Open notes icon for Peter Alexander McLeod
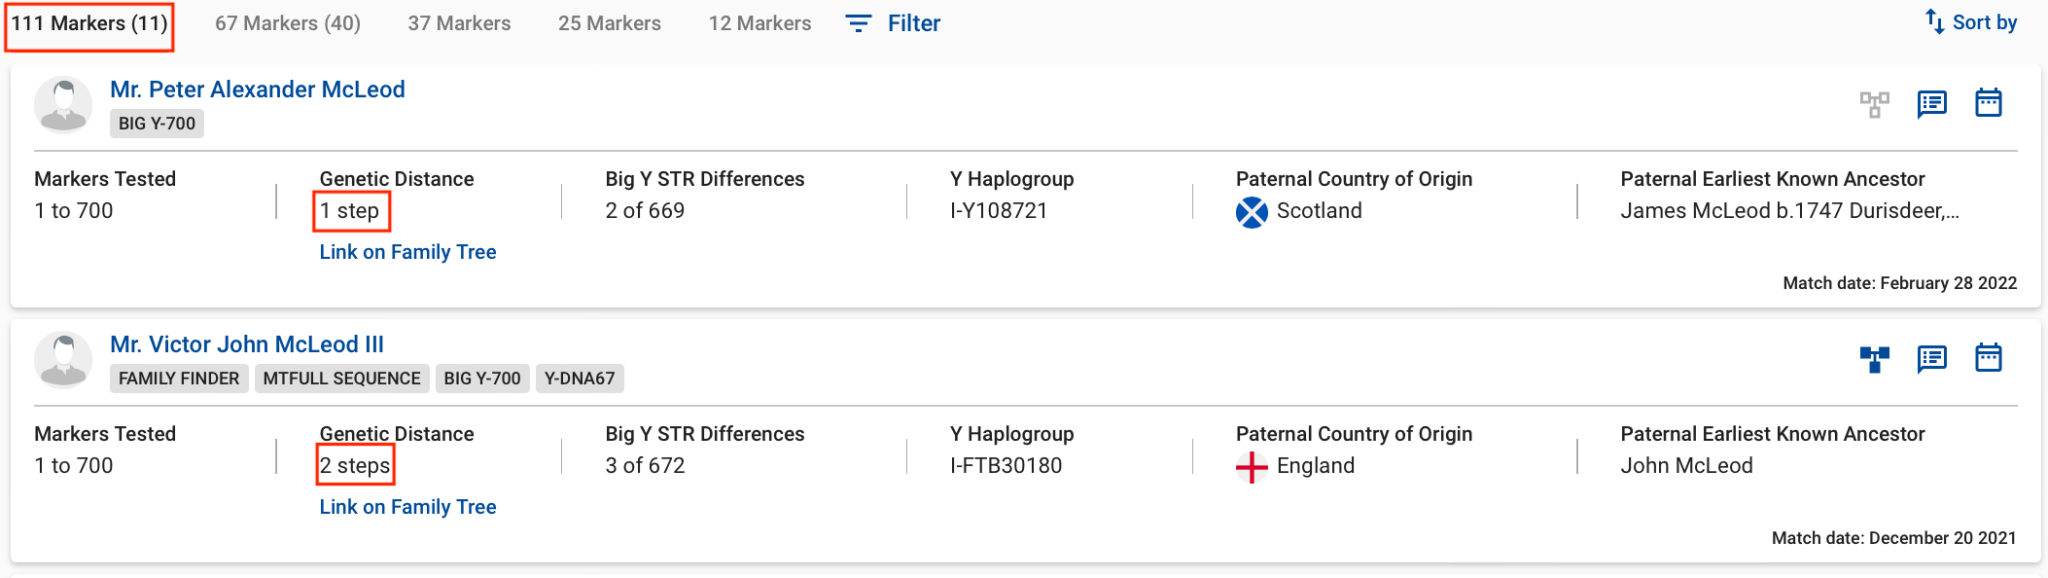Viewport: 2048px width, 578px height. pyautogui.click(x=1931, y=104)
